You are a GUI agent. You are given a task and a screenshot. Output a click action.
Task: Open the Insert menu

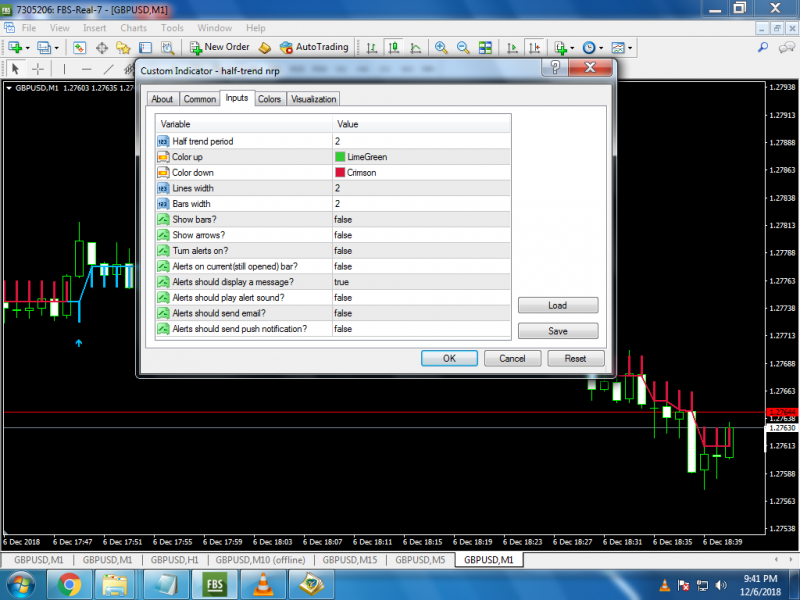pyautogui.click(x=94, y=28)
